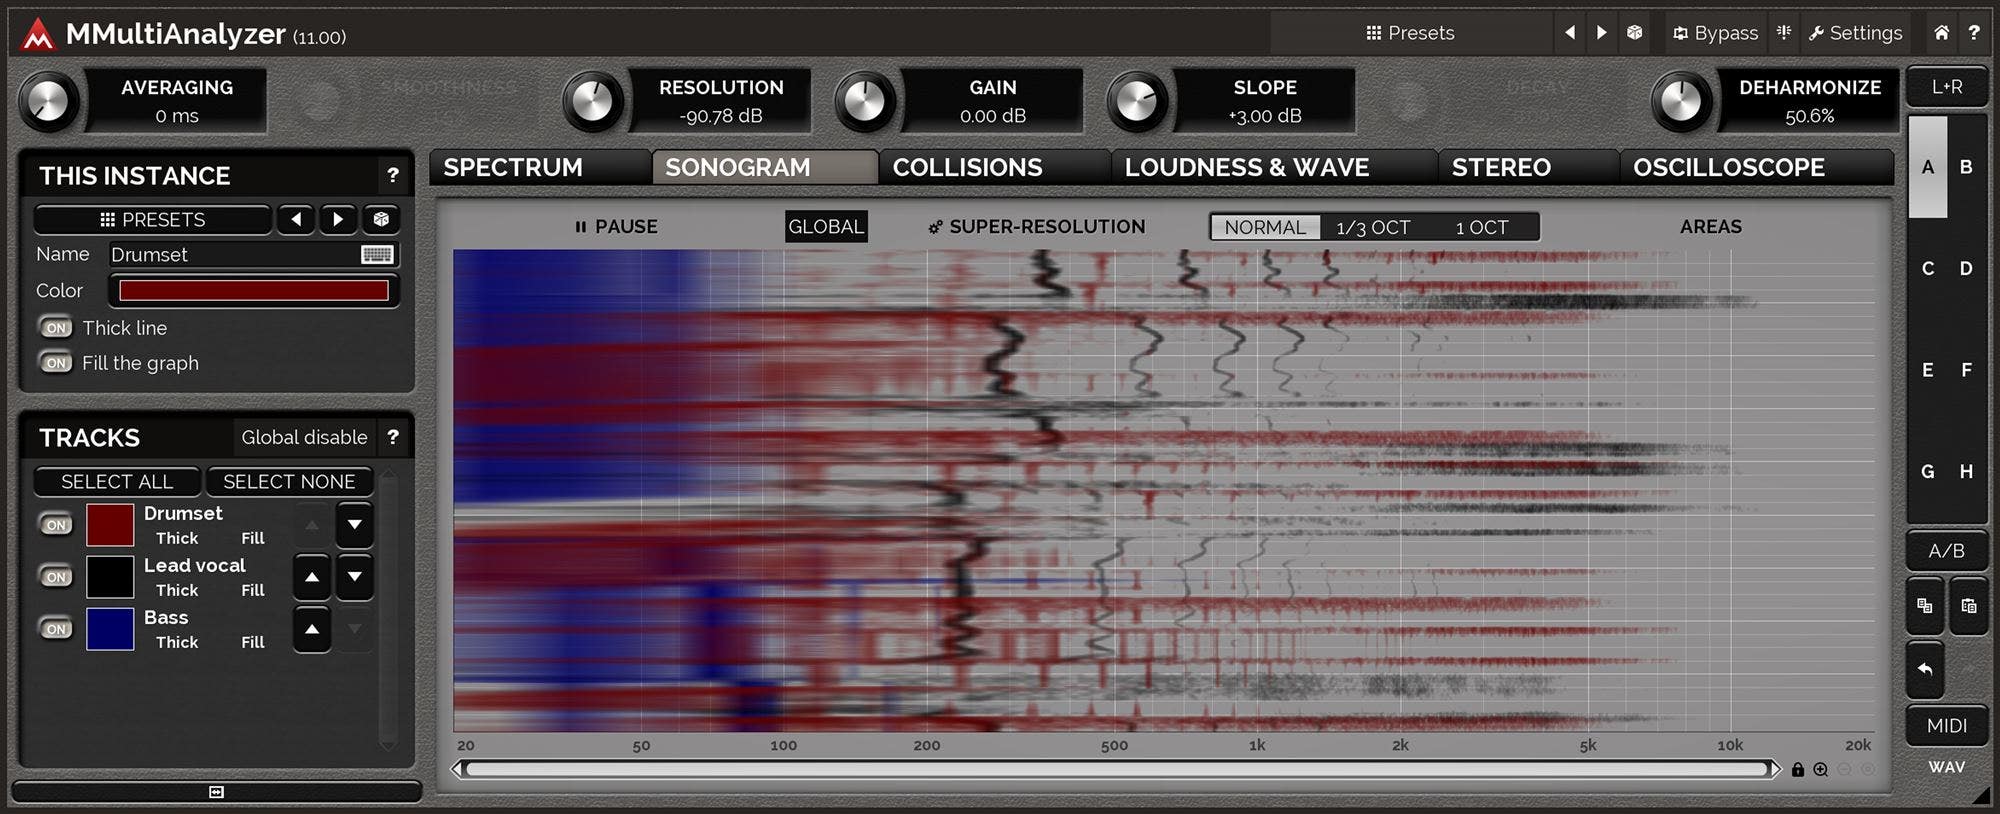Open Tracks panel help question mark
Image resolution: width=2000 pixels, height=814 pixels.
[393, 437]
